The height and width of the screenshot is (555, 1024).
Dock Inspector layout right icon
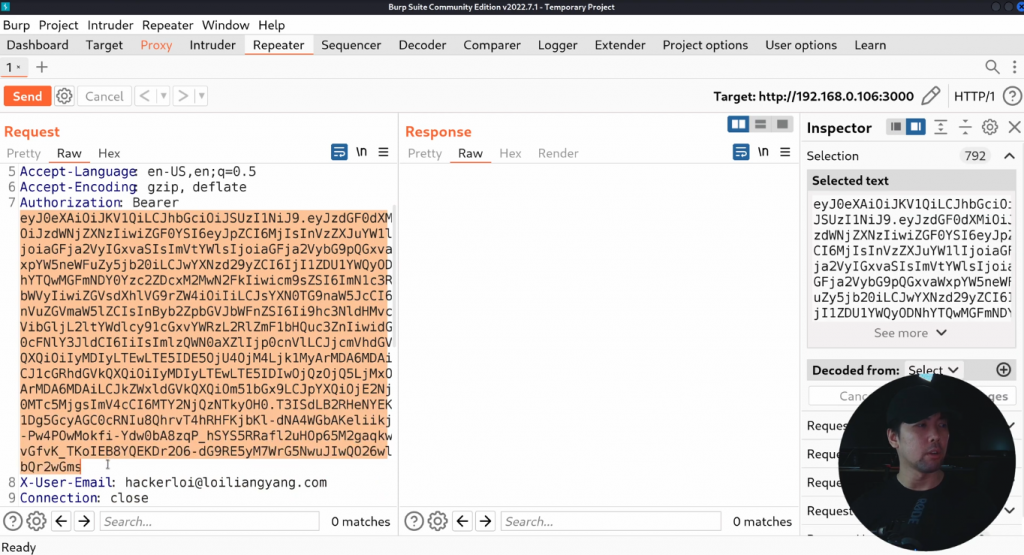click(x=916, y=127)
